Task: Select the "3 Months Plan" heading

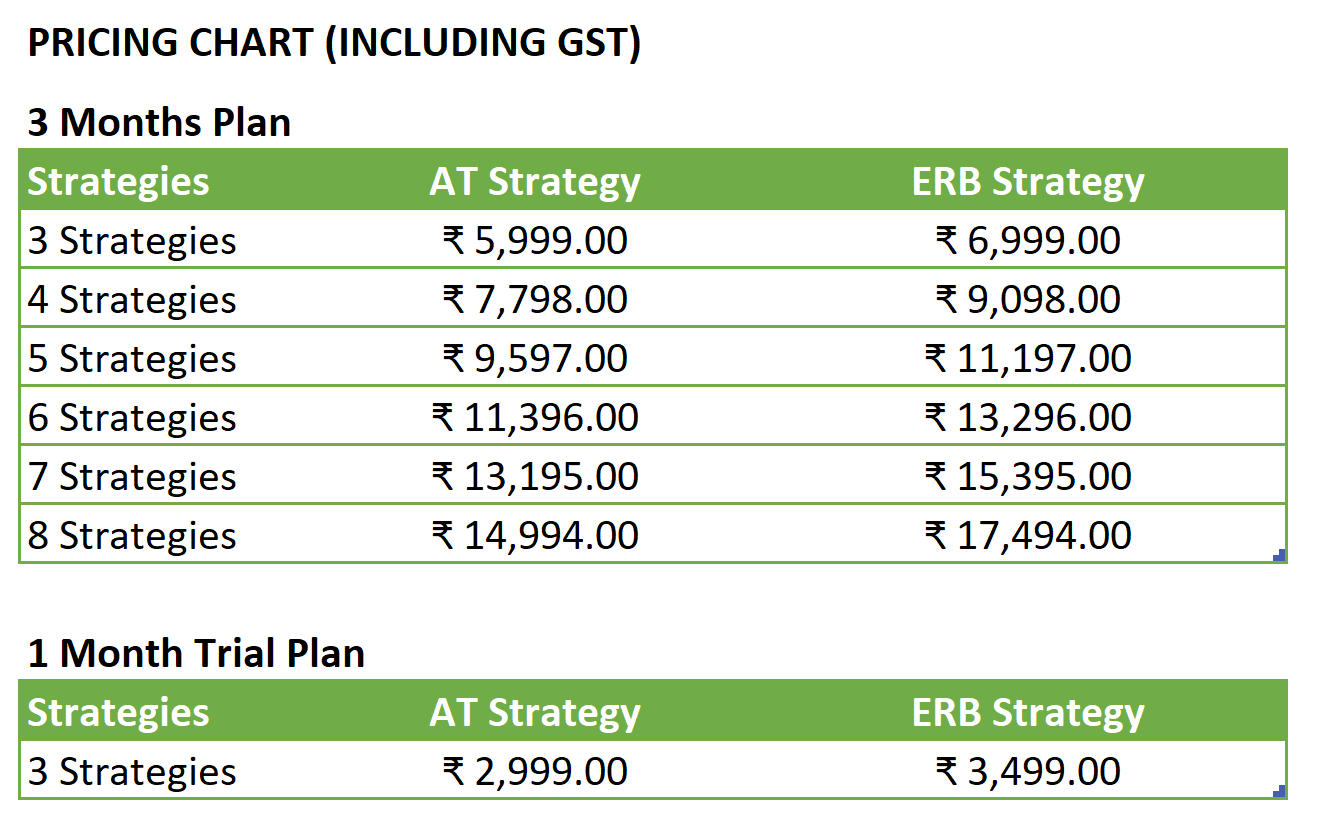Action: point(159,123)
